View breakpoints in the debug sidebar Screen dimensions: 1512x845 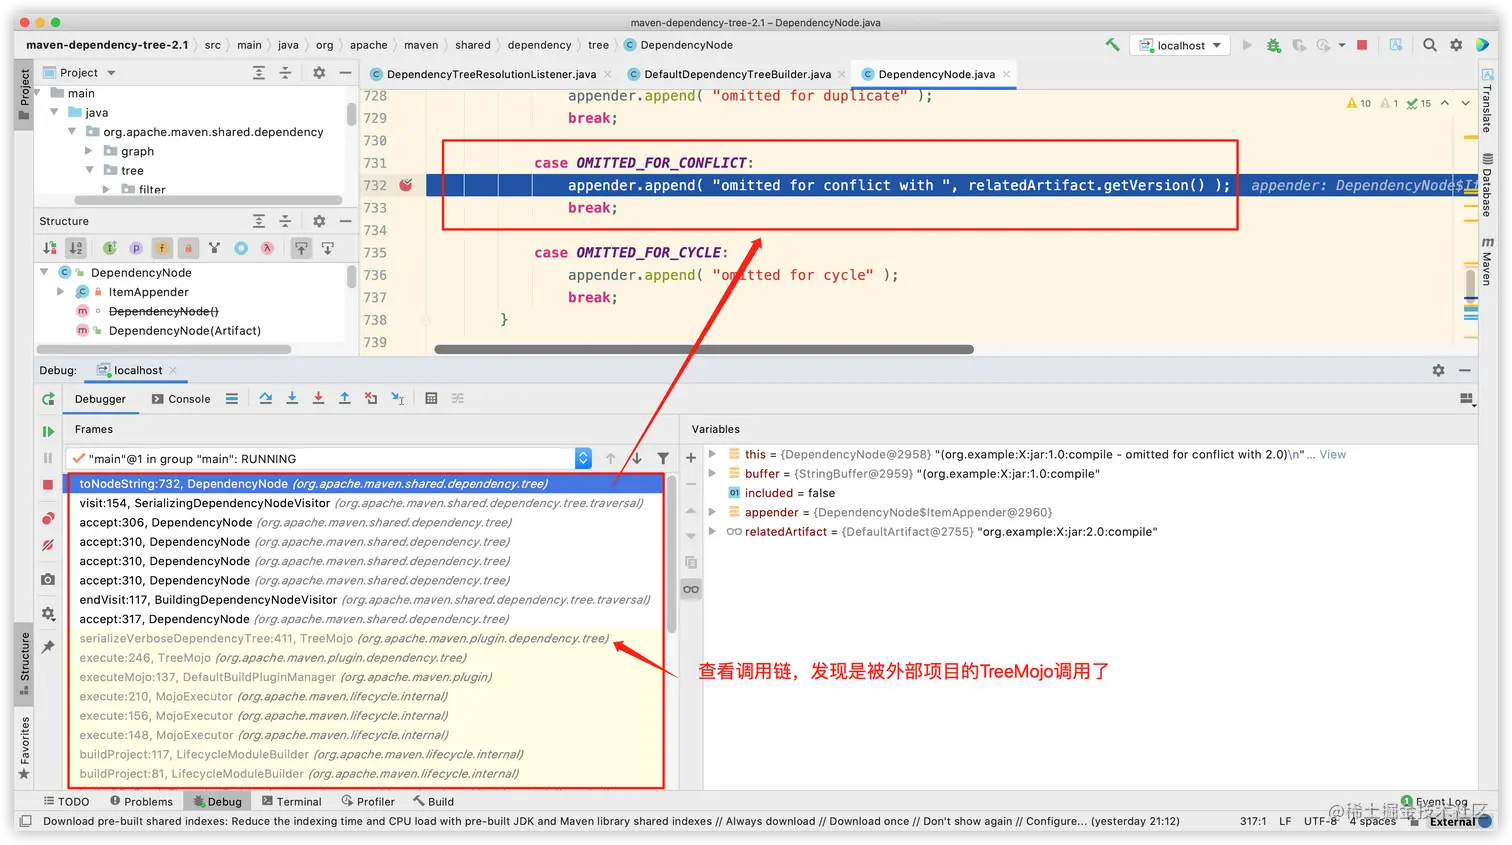pyautogui.click(x=48, y=519)
